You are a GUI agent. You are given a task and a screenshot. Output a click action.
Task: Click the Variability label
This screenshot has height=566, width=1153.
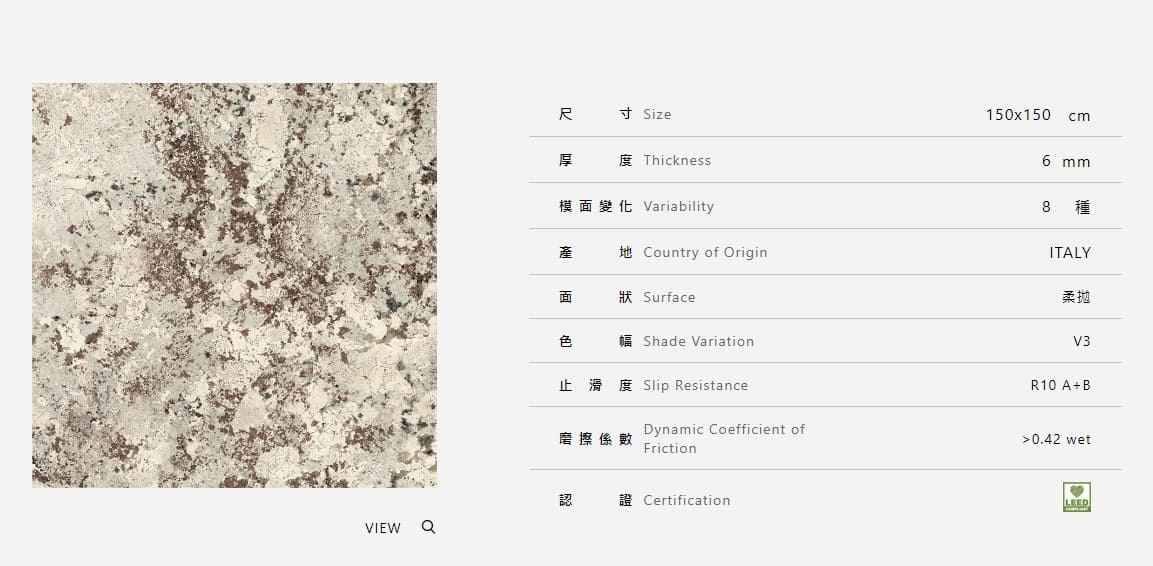[x=678, y=206]
